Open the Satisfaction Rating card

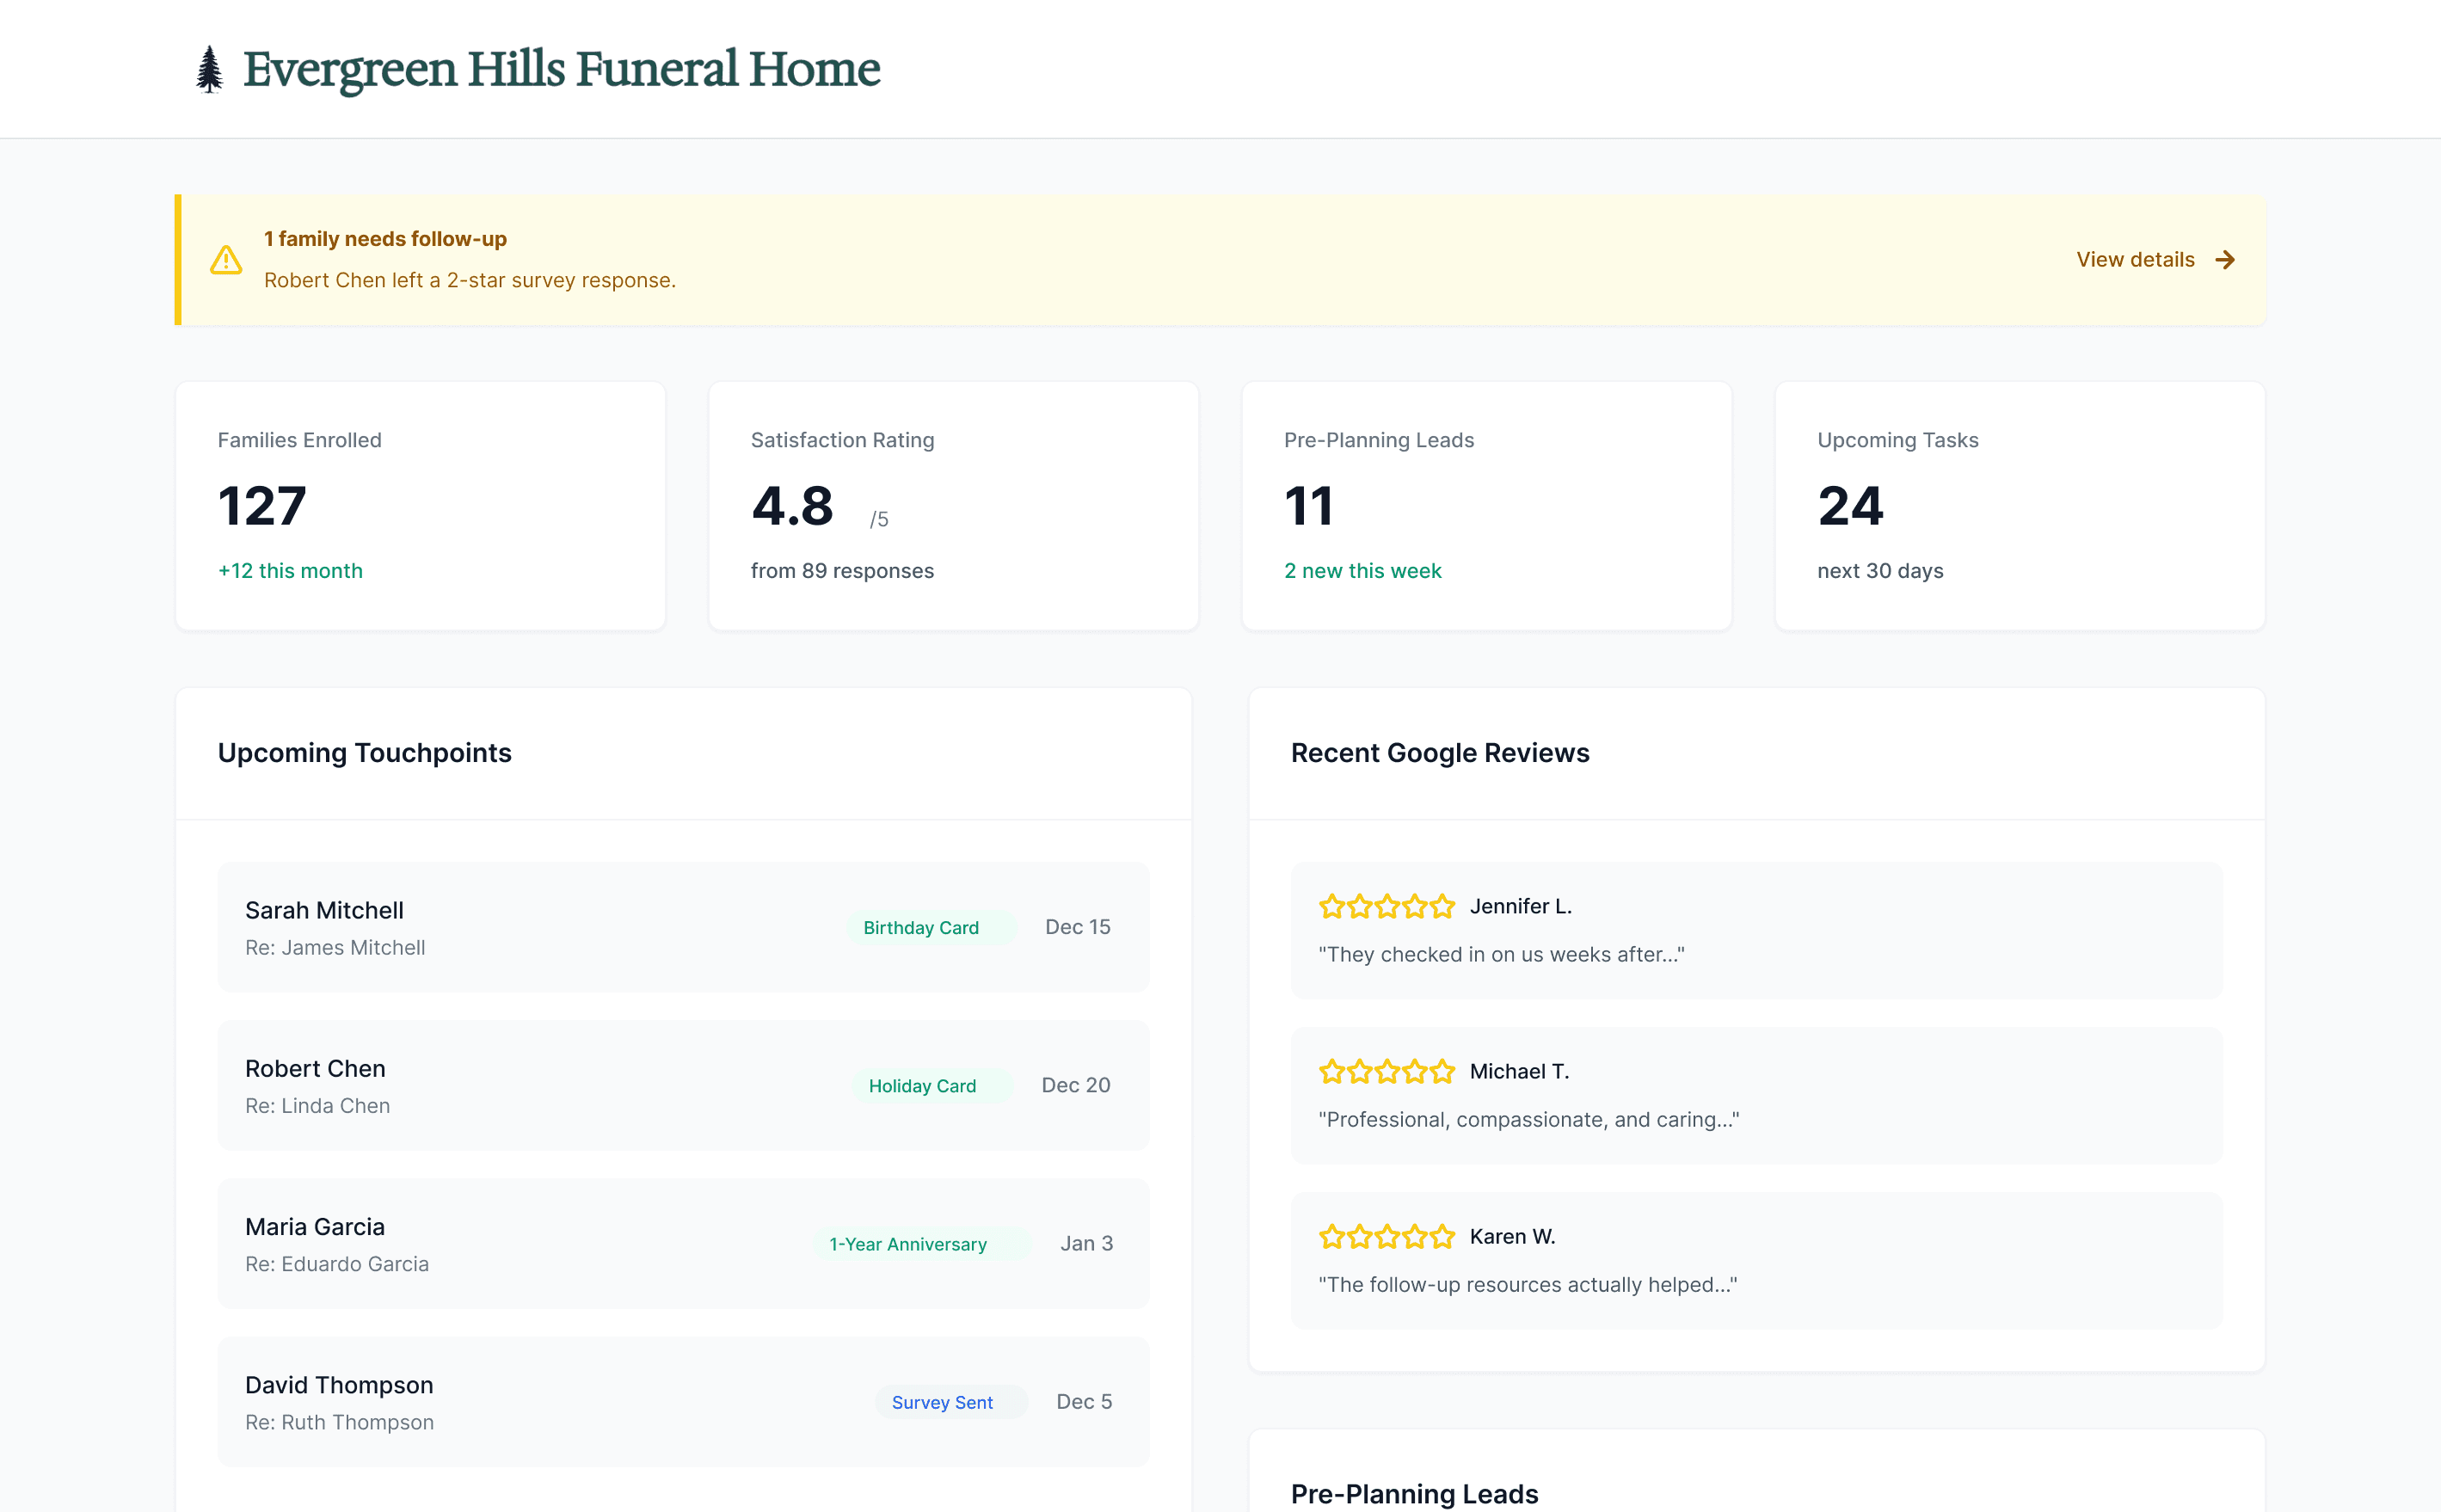pyautogui.click(x=953, y=506)
